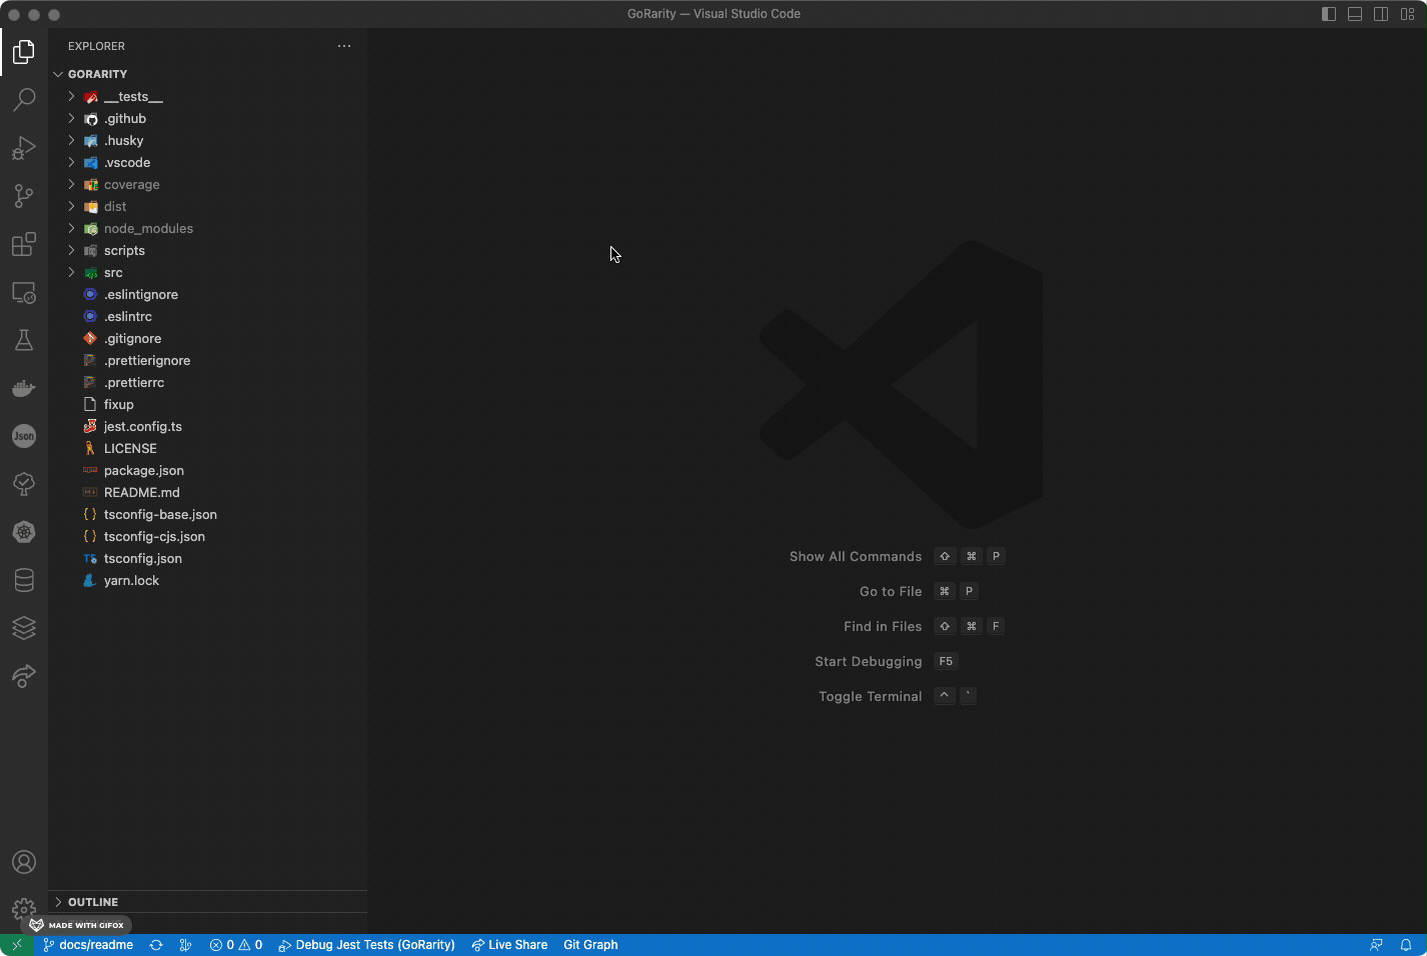Expand the src folder
This screenshot has height=956, width=1427.
pyautogui.click(x=207, y=273)
